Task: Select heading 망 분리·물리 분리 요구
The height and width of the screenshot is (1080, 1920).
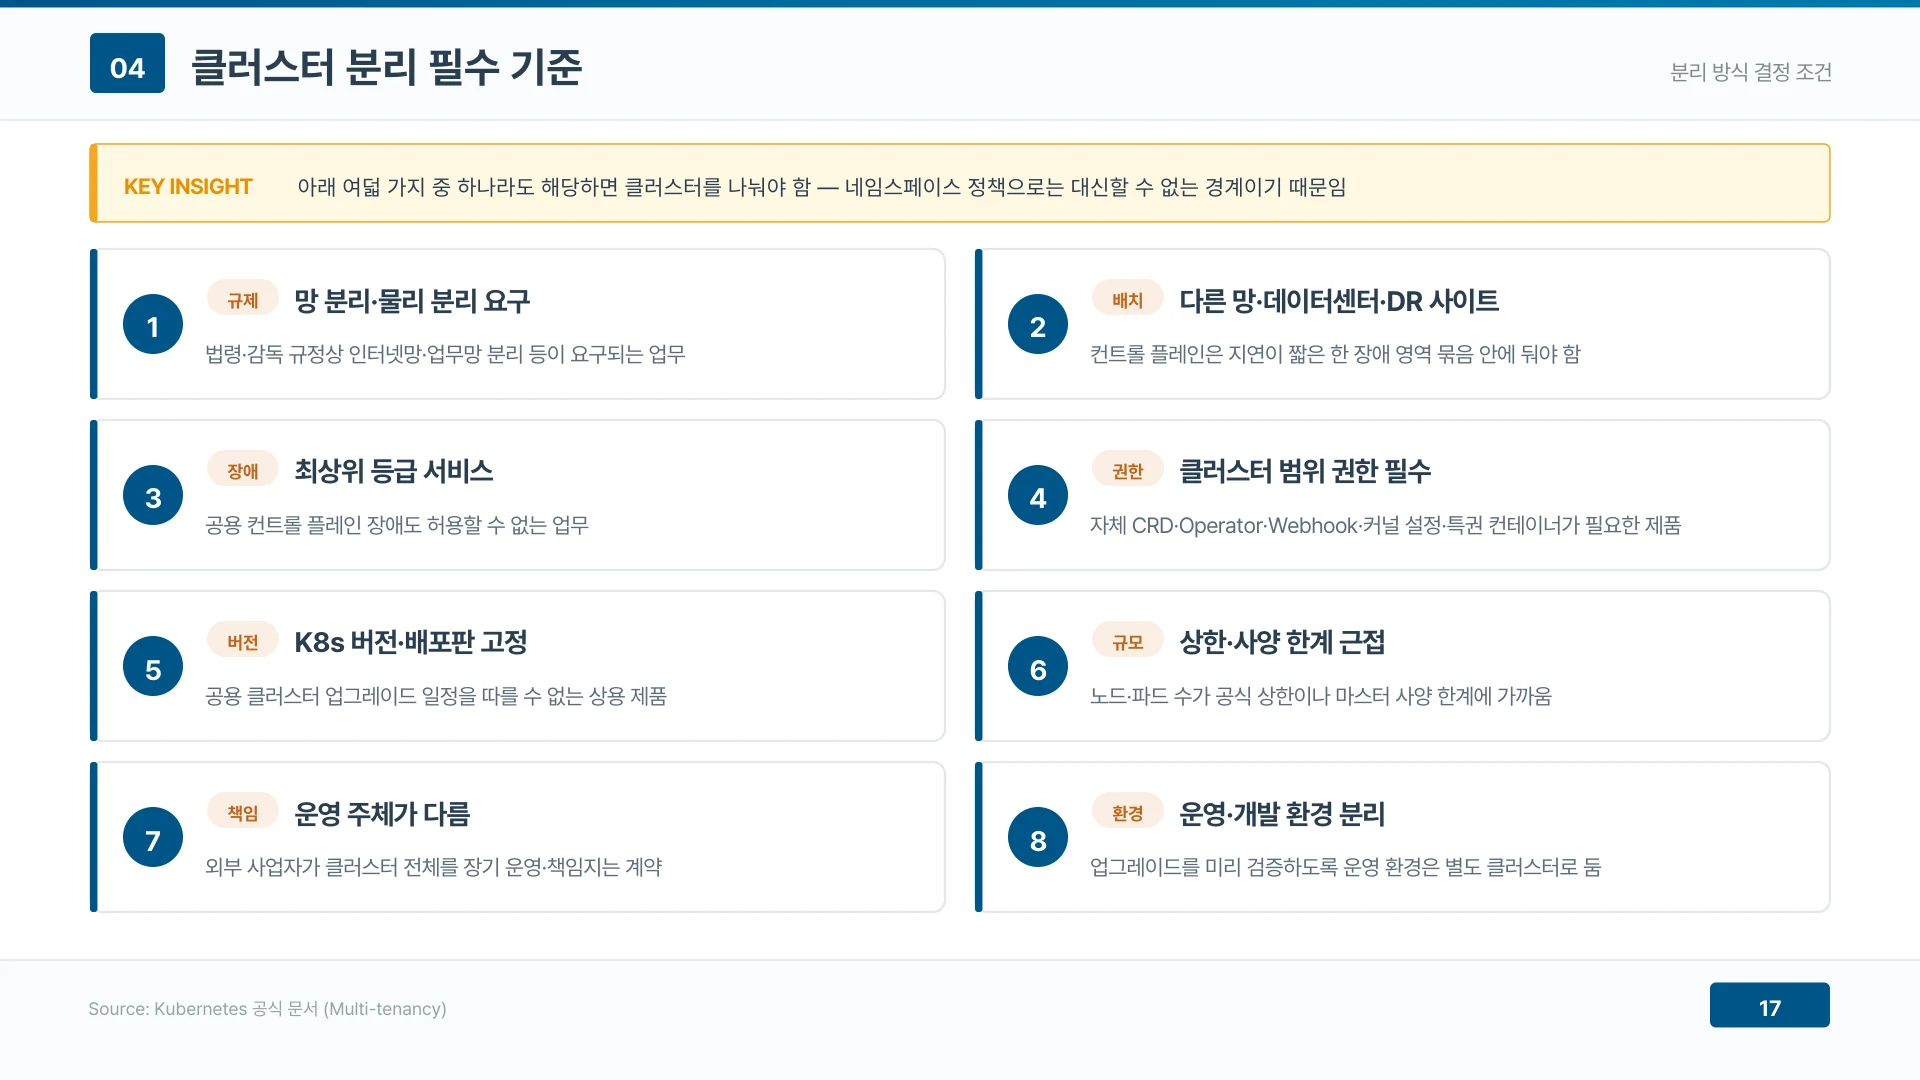Action: pos(412,301)
